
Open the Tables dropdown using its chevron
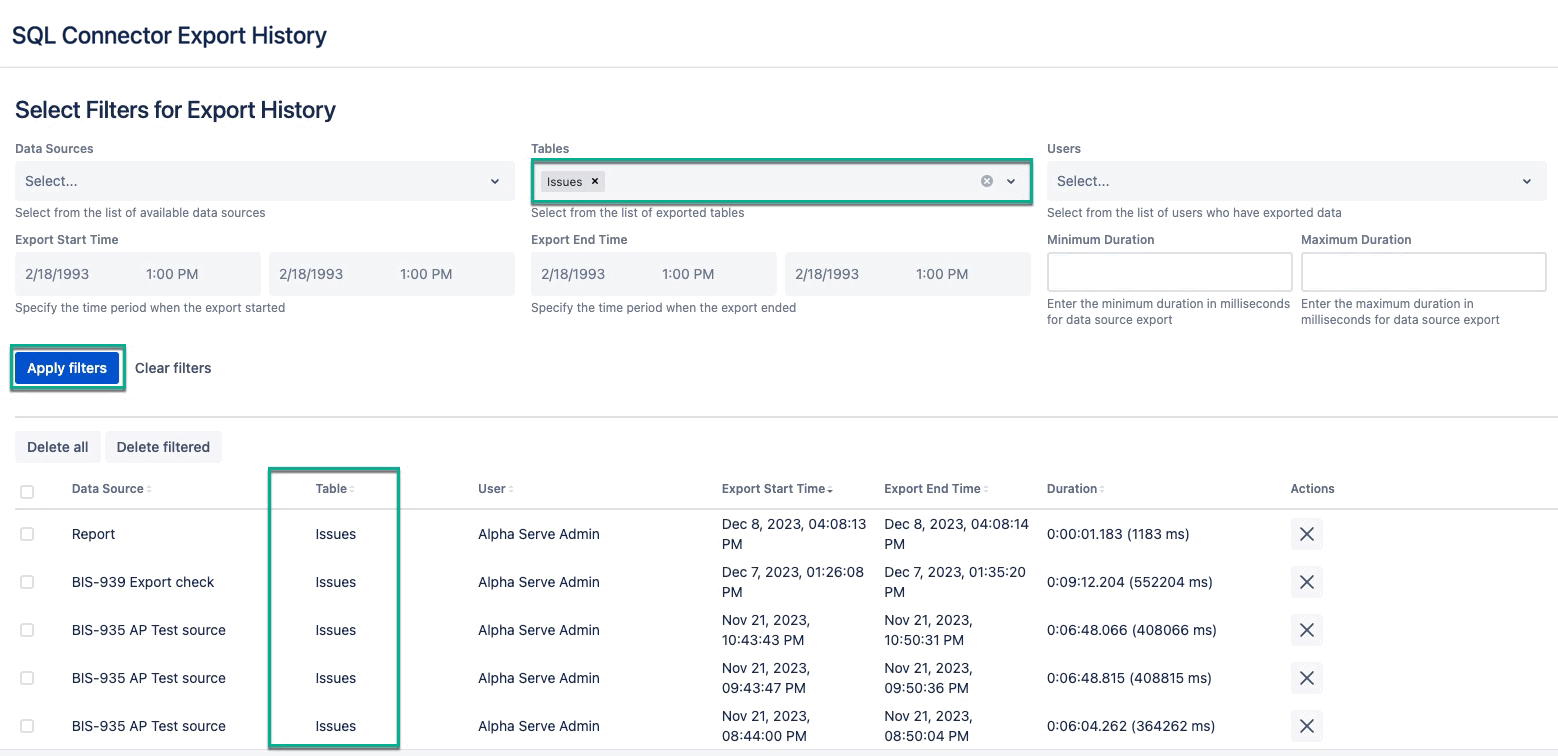[1013, 181]
